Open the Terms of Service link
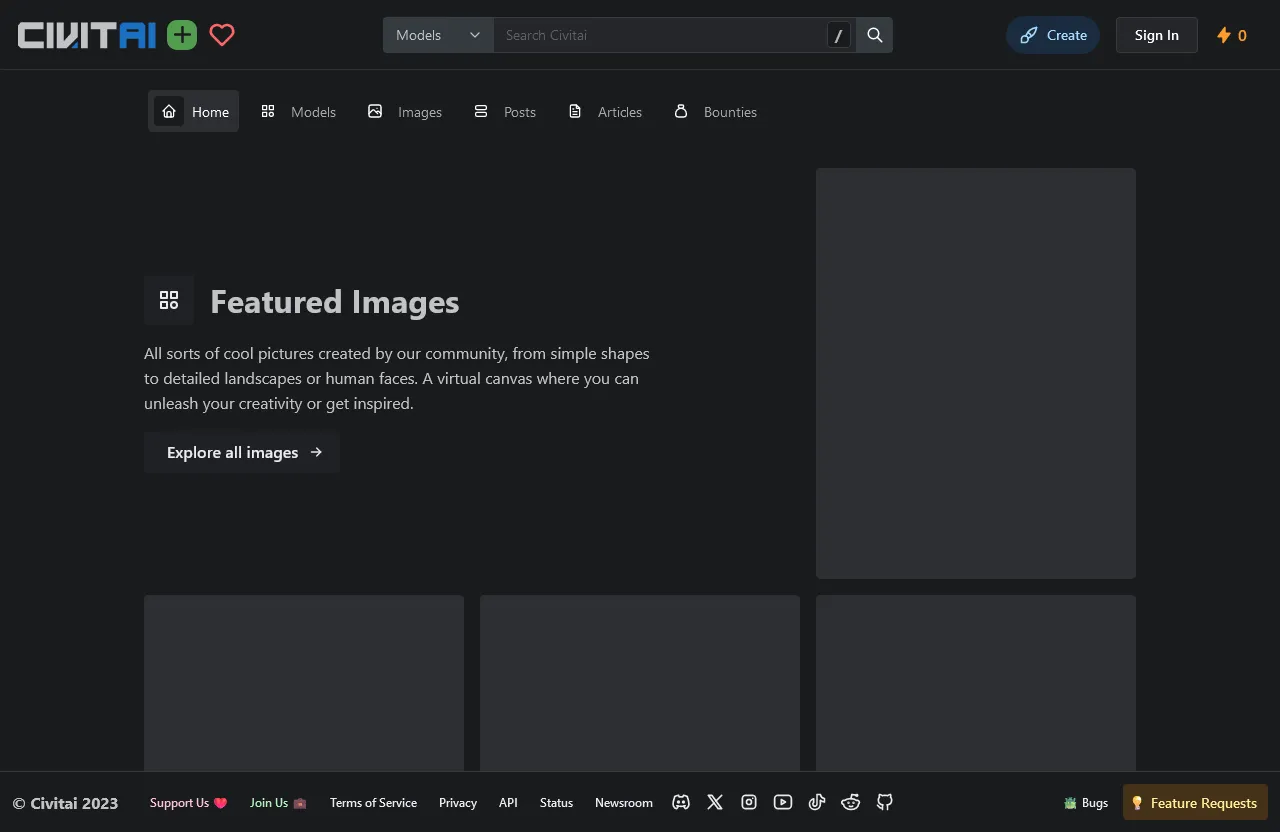The width and height of the screenshot is (1280, 832). 373,802
